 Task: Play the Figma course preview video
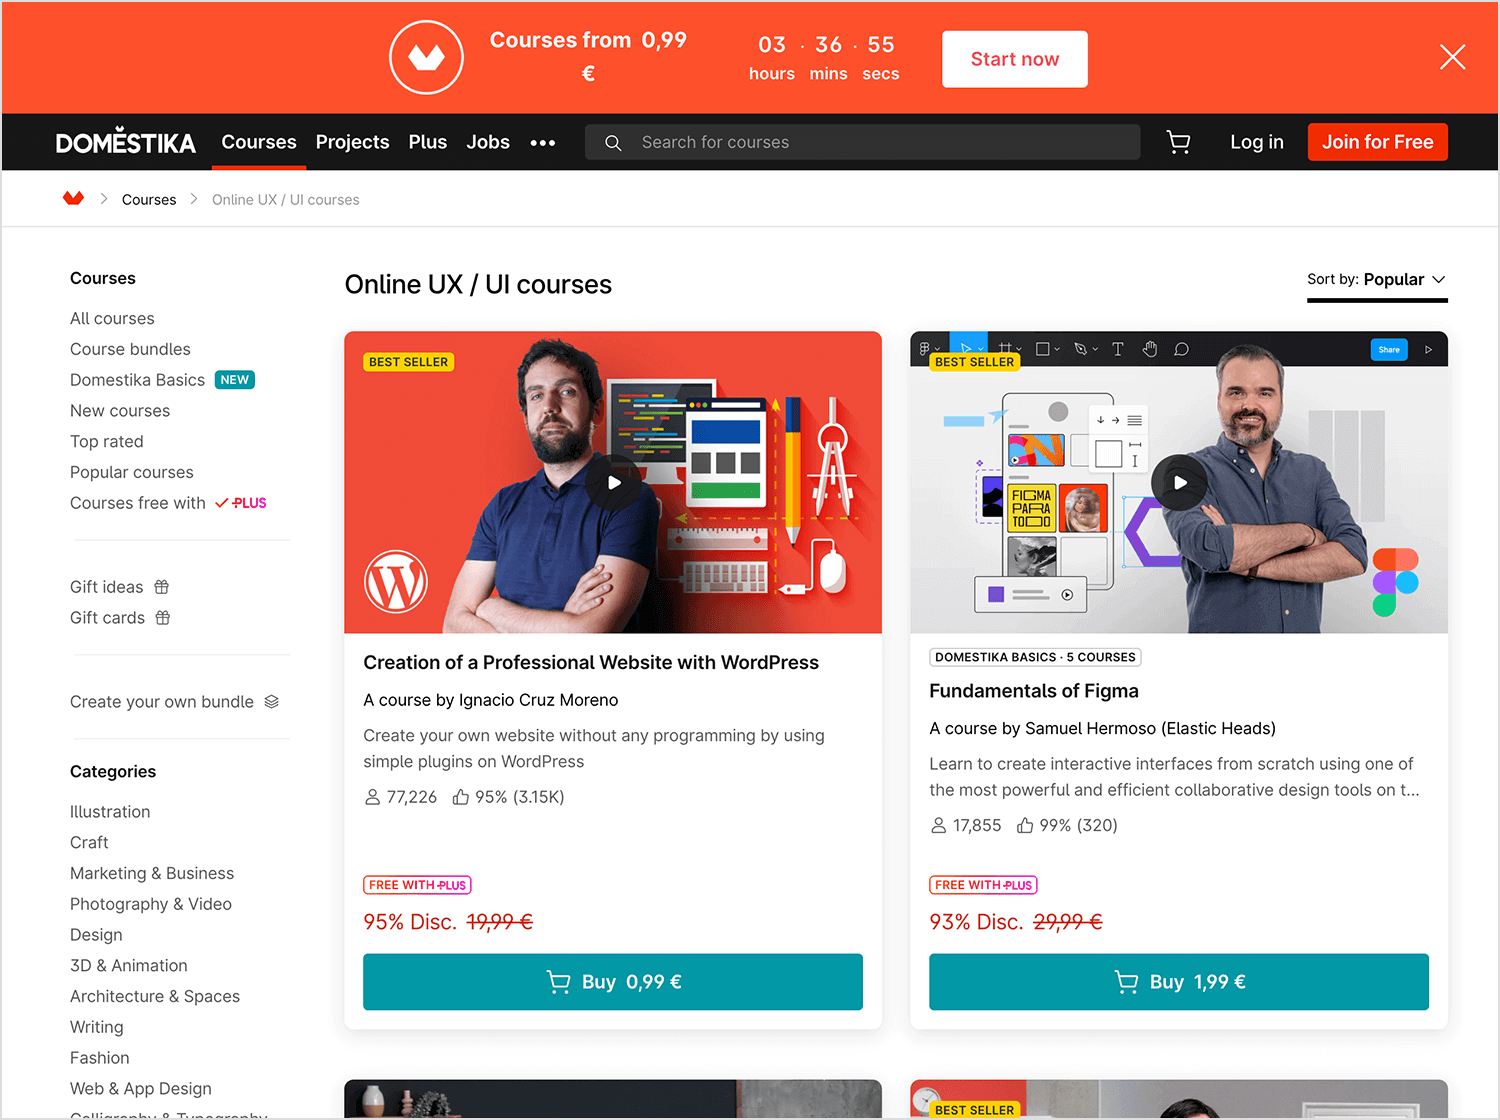tap(1179, 482)
